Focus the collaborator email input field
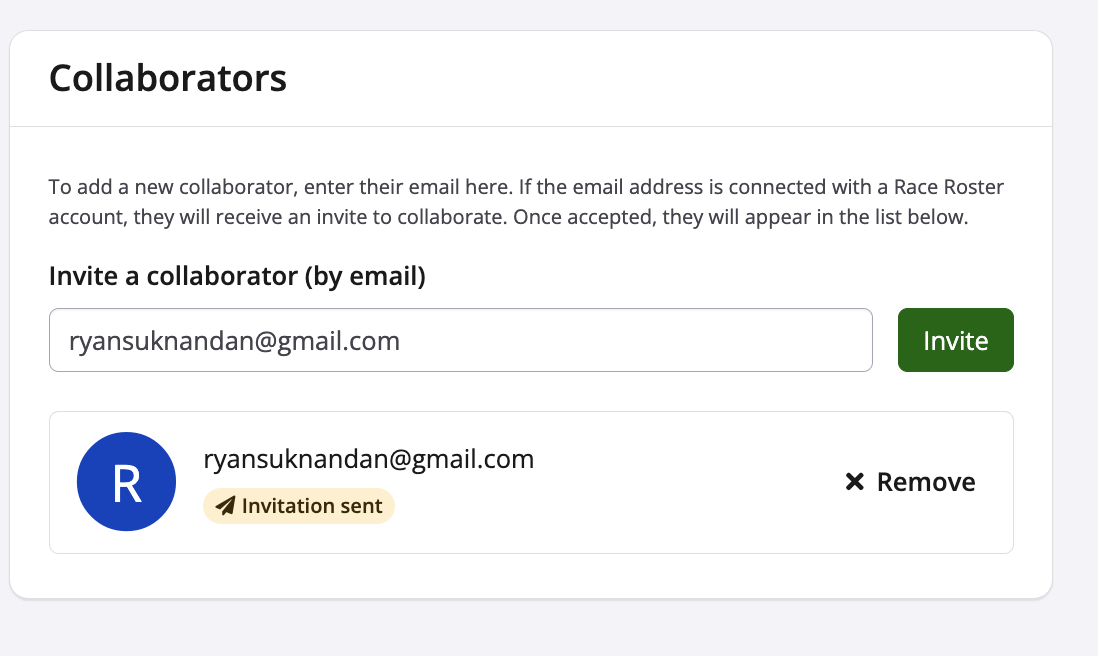The height and width of the screenshot is (656, 1098). [x=460, y=340]
